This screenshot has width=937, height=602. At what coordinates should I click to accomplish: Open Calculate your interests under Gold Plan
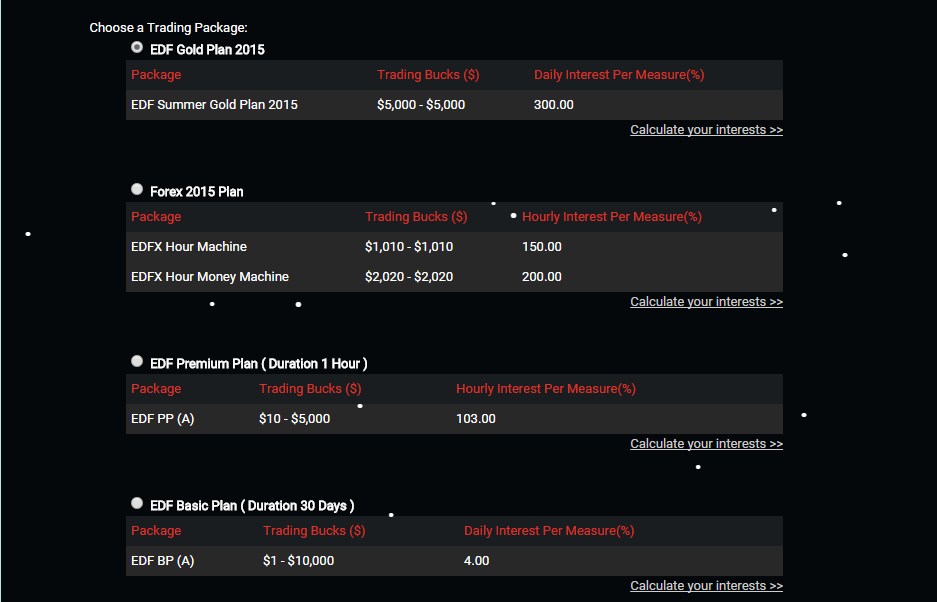(706, 130)
